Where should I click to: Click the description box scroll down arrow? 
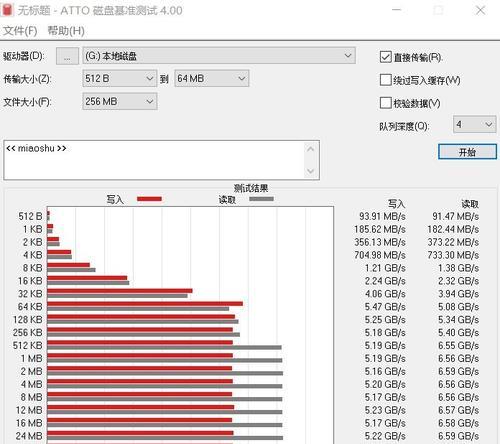tap(311, 171)
